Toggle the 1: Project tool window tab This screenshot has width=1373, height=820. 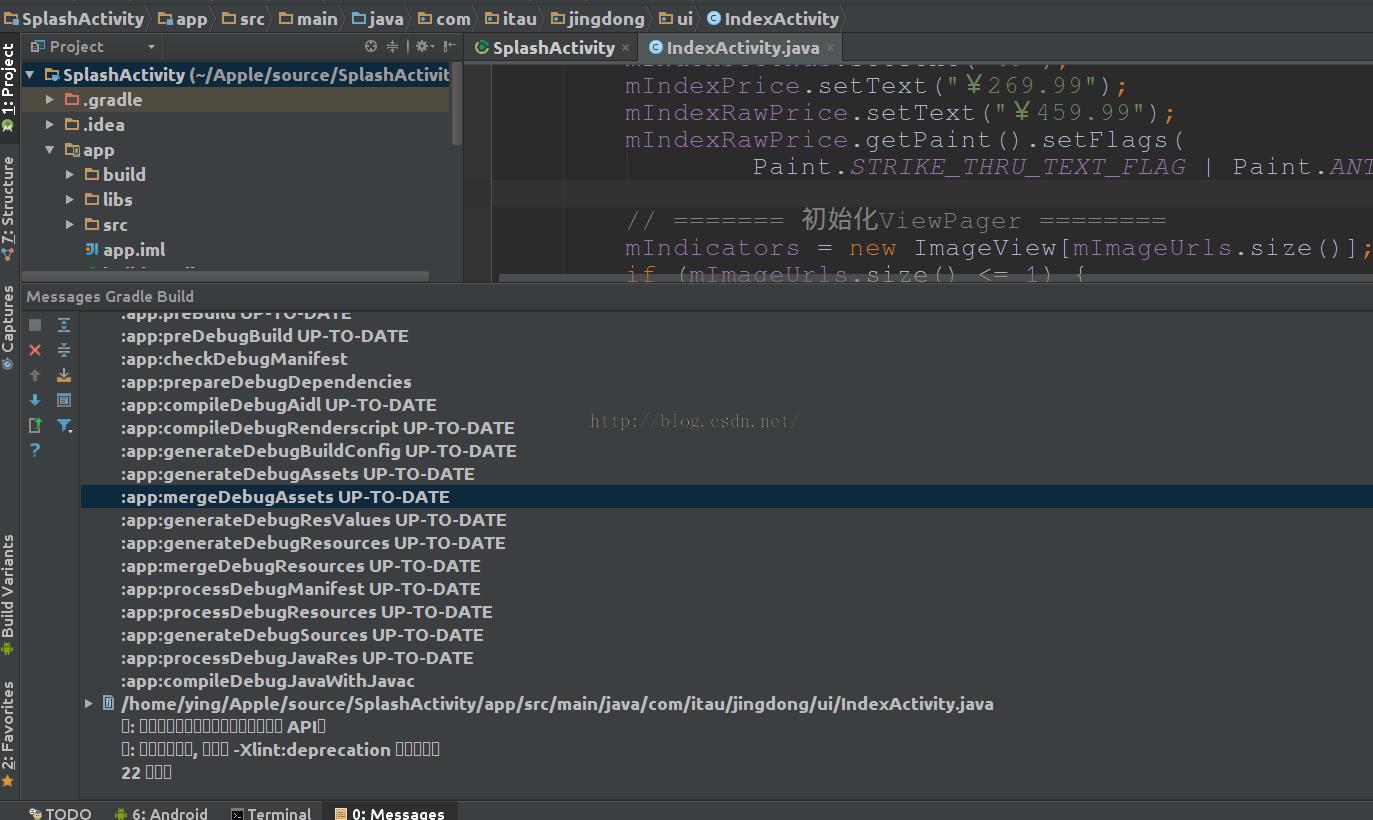tap(9, 88)
